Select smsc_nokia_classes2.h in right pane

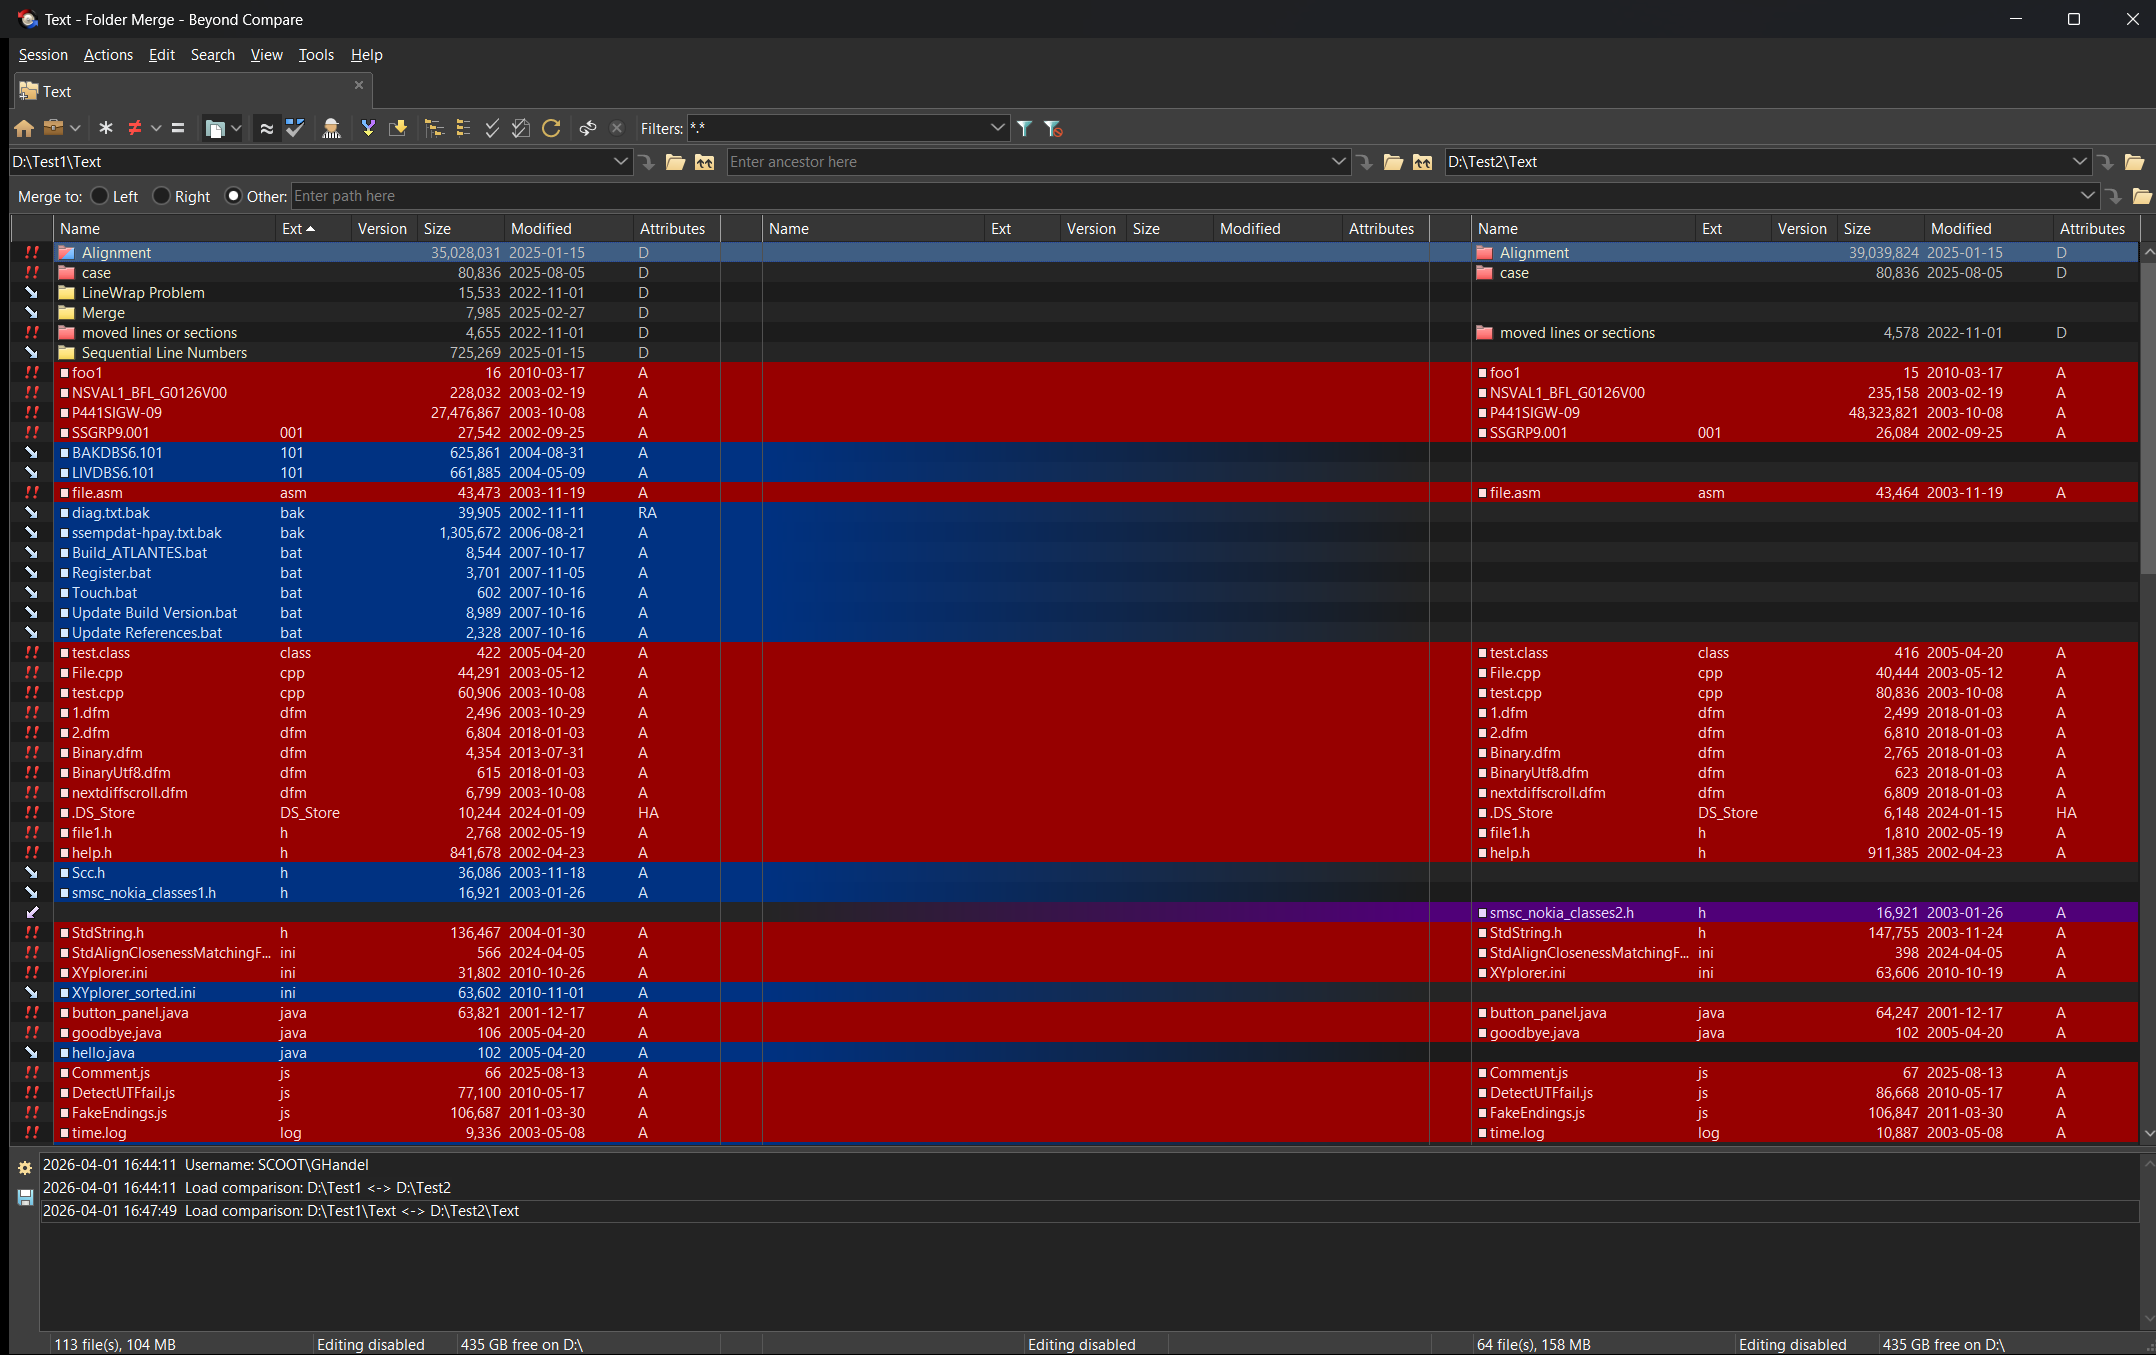coord(1804,913)
